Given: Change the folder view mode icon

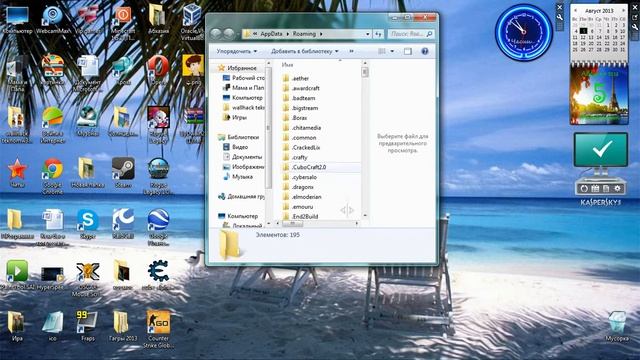Looking at the screenshot, I should point(382,51).
